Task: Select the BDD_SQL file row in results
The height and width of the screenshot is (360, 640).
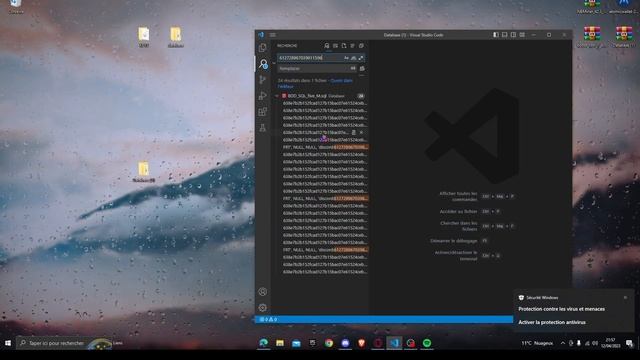Action: (x=320, y=96)
